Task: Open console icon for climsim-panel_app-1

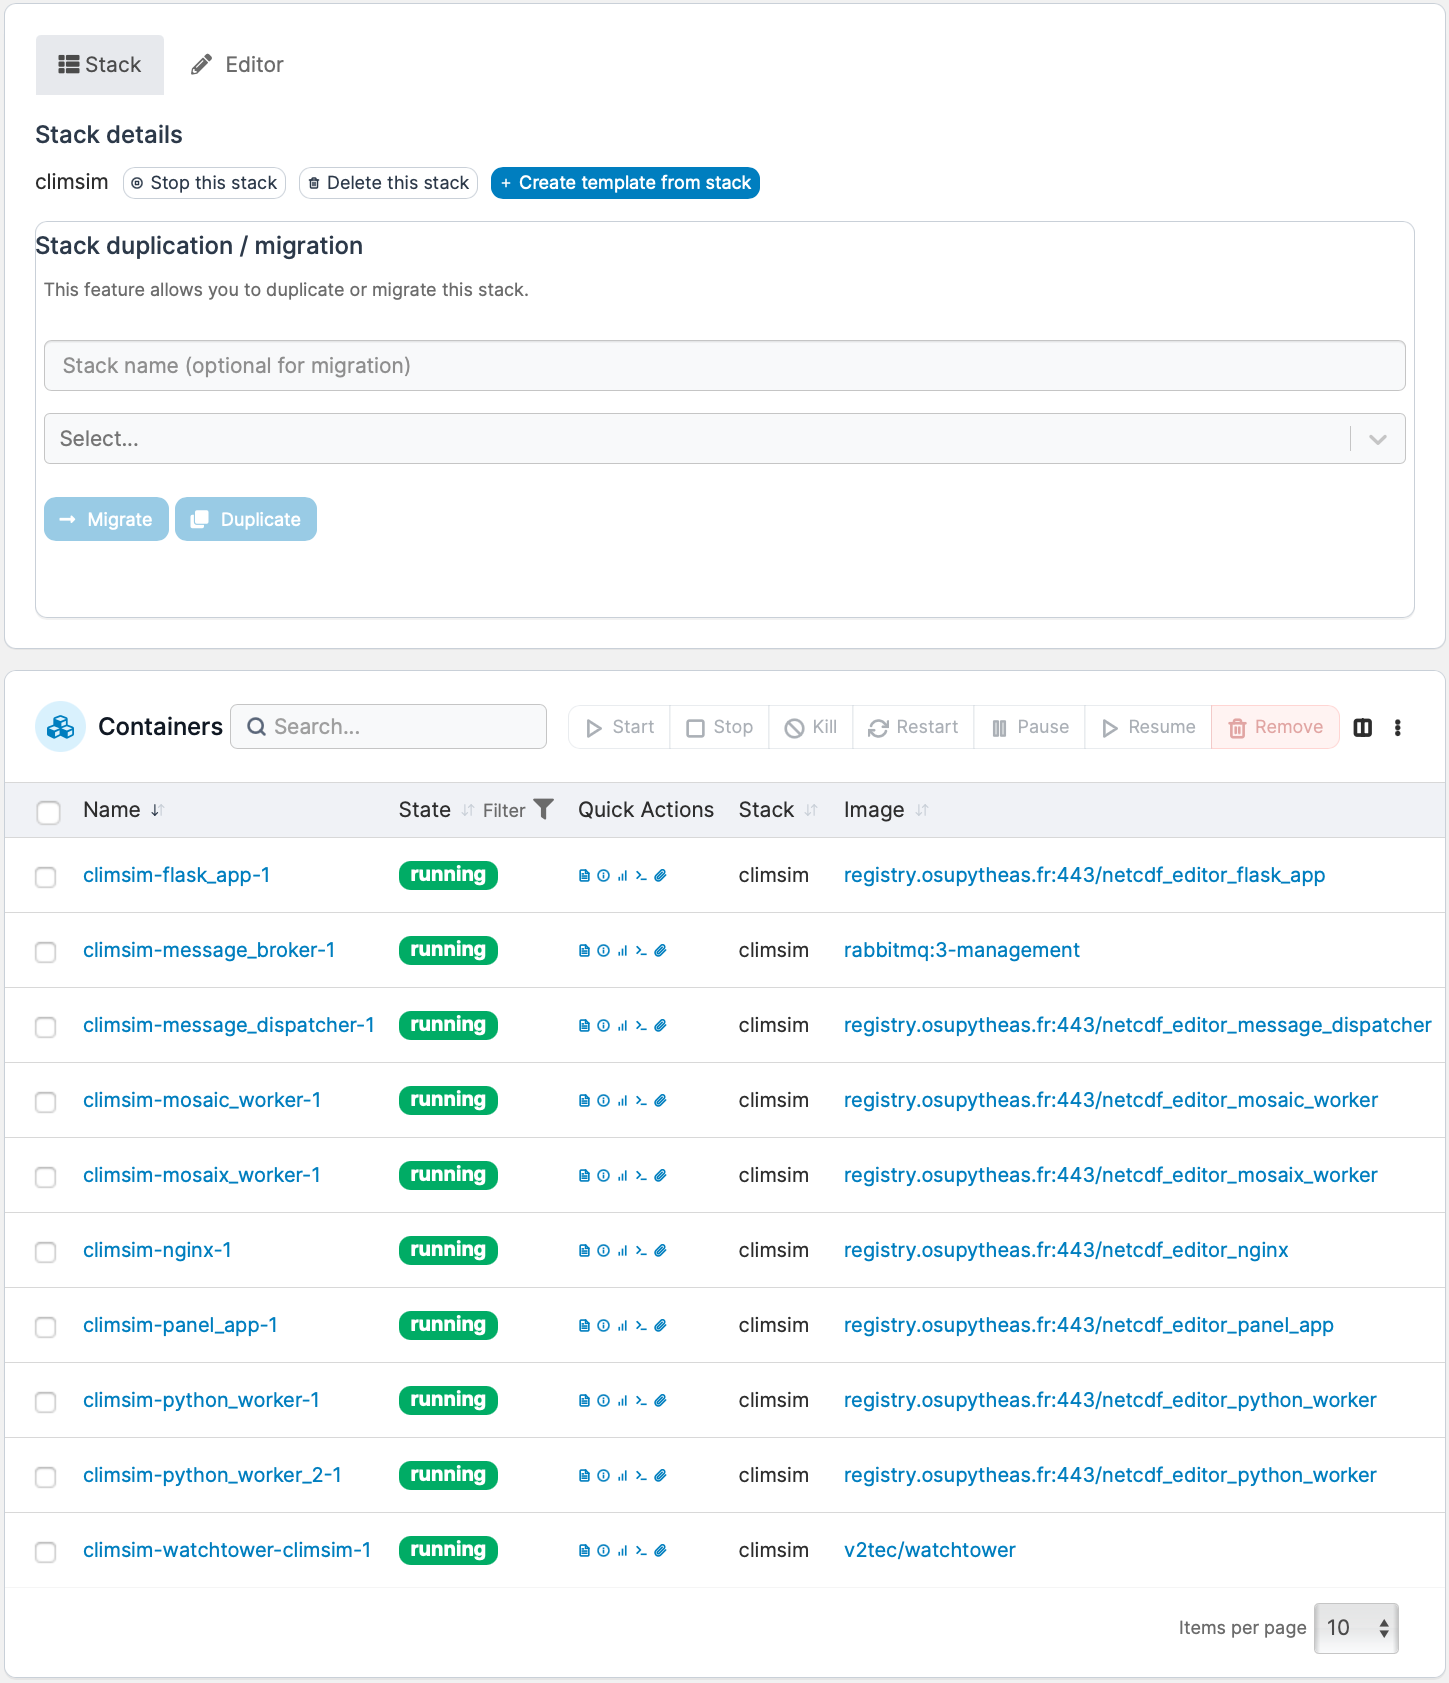Action: 641,1326
